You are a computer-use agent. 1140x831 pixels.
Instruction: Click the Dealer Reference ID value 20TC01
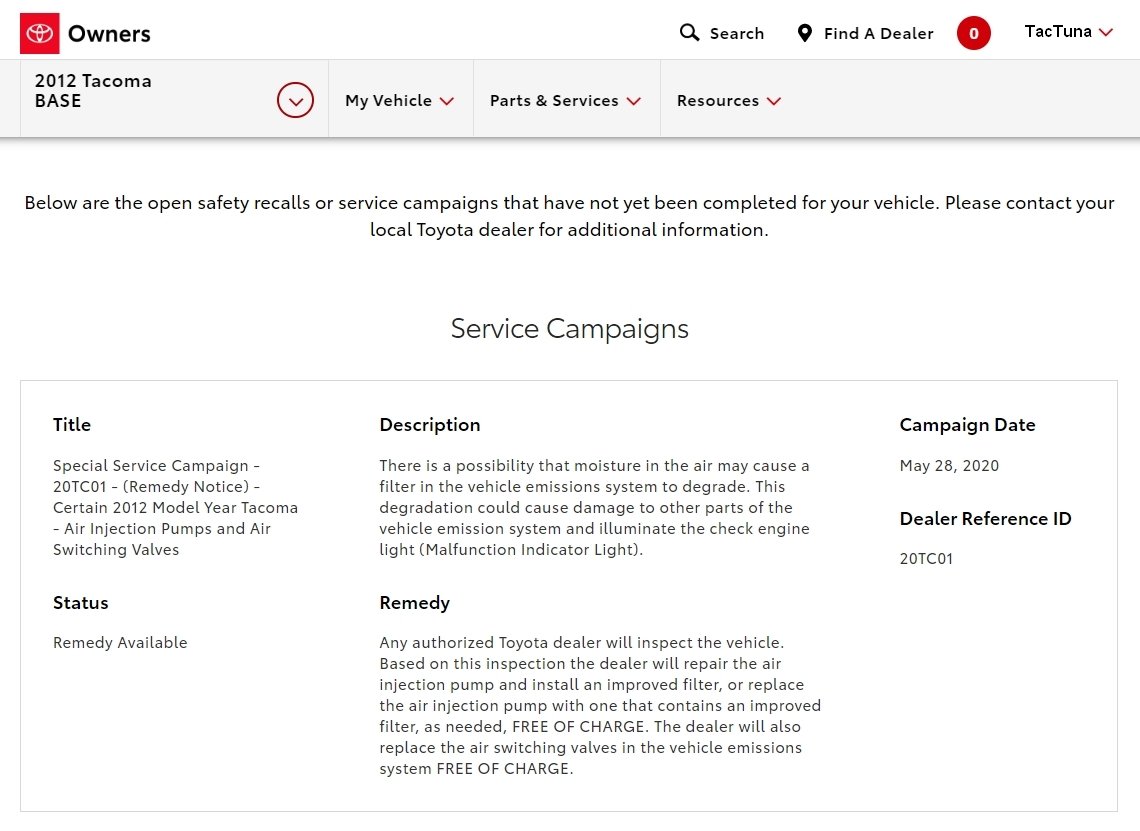[926, 558]
